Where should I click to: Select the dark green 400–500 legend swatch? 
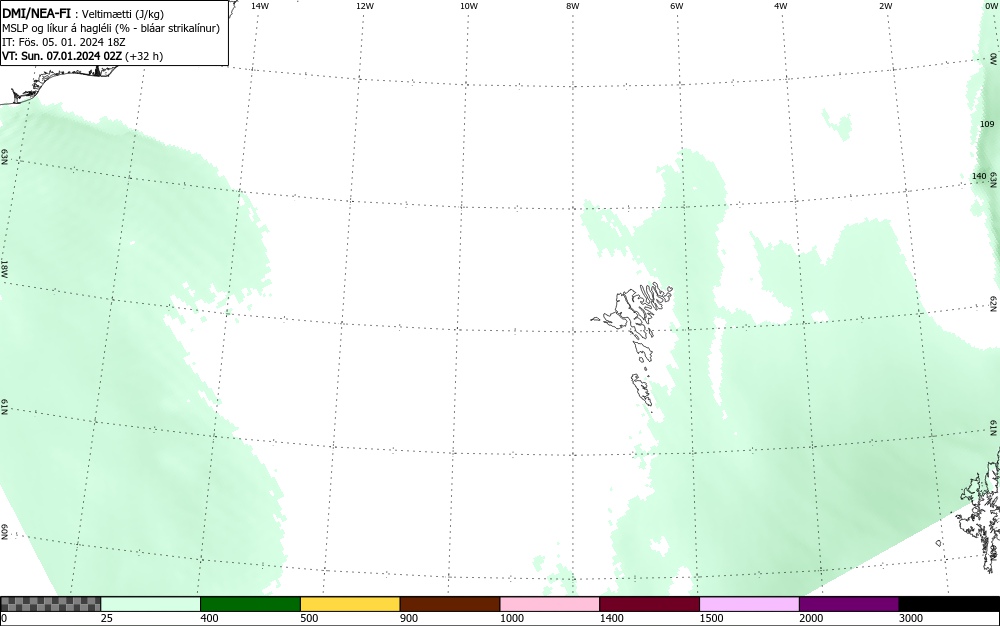click(x=250, y=604)
